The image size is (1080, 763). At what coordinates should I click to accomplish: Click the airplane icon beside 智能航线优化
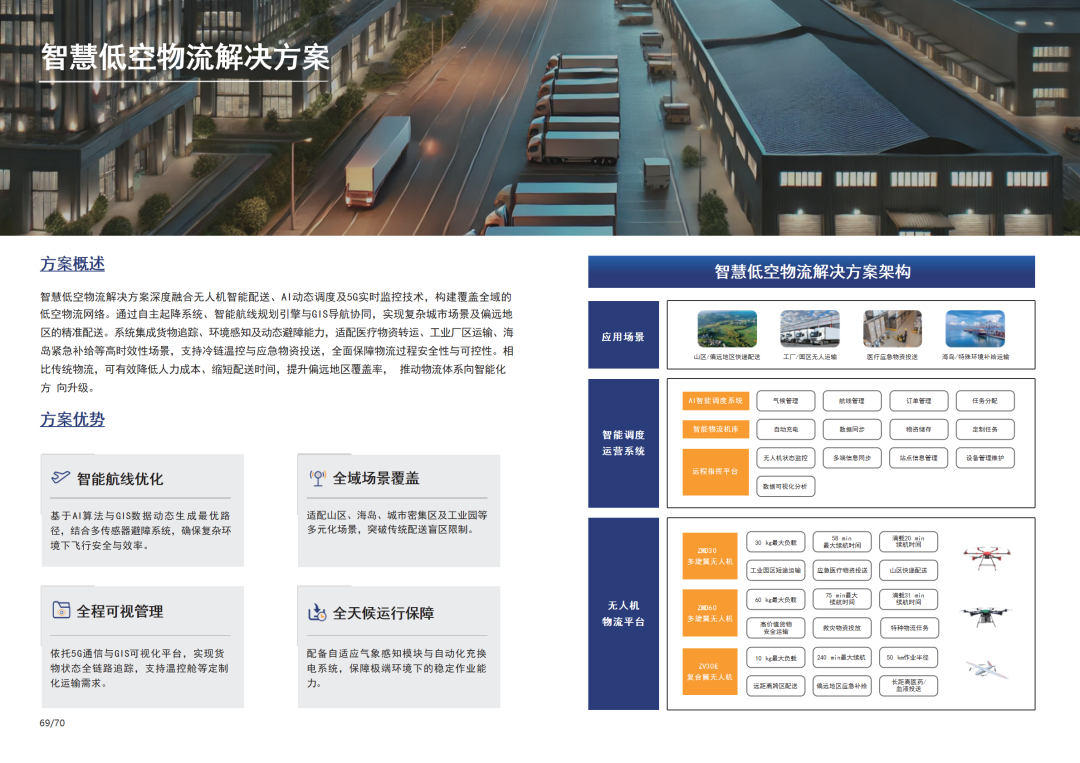(x=61, y=478)
